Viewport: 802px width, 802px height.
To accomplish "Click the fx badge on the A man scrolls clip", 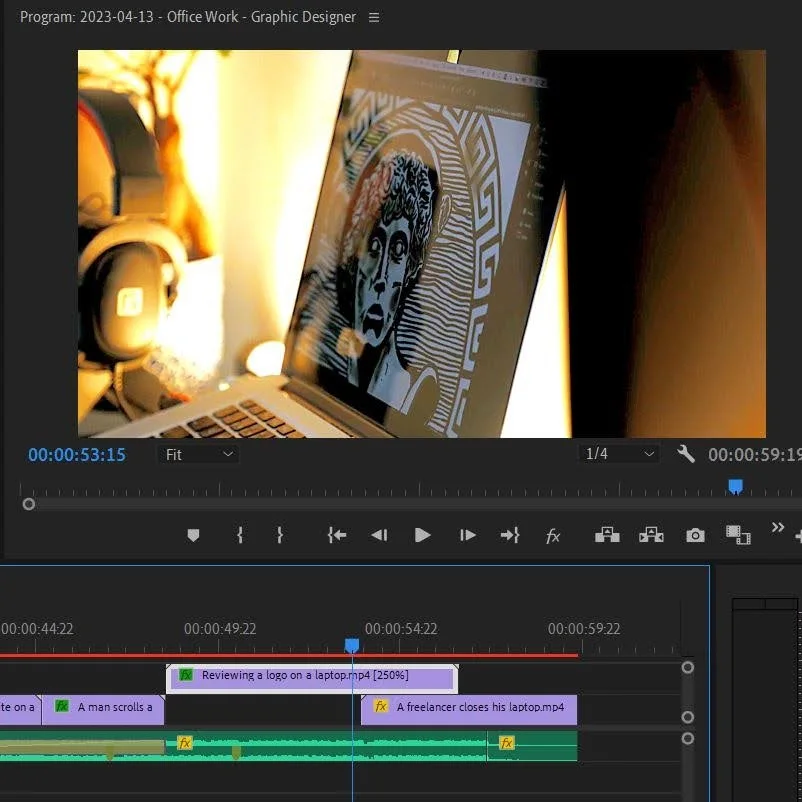I will point(62,706).
